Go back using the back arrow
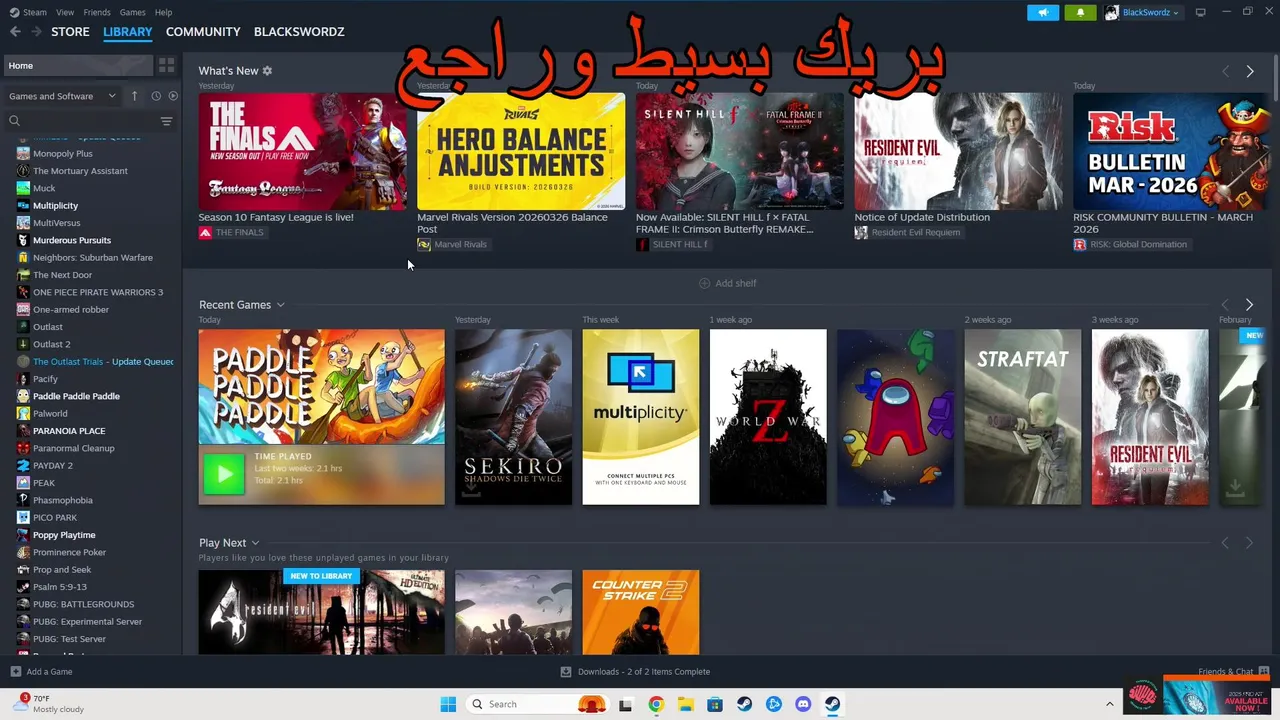The image size is (1280, 720). (x=15, y=32)
